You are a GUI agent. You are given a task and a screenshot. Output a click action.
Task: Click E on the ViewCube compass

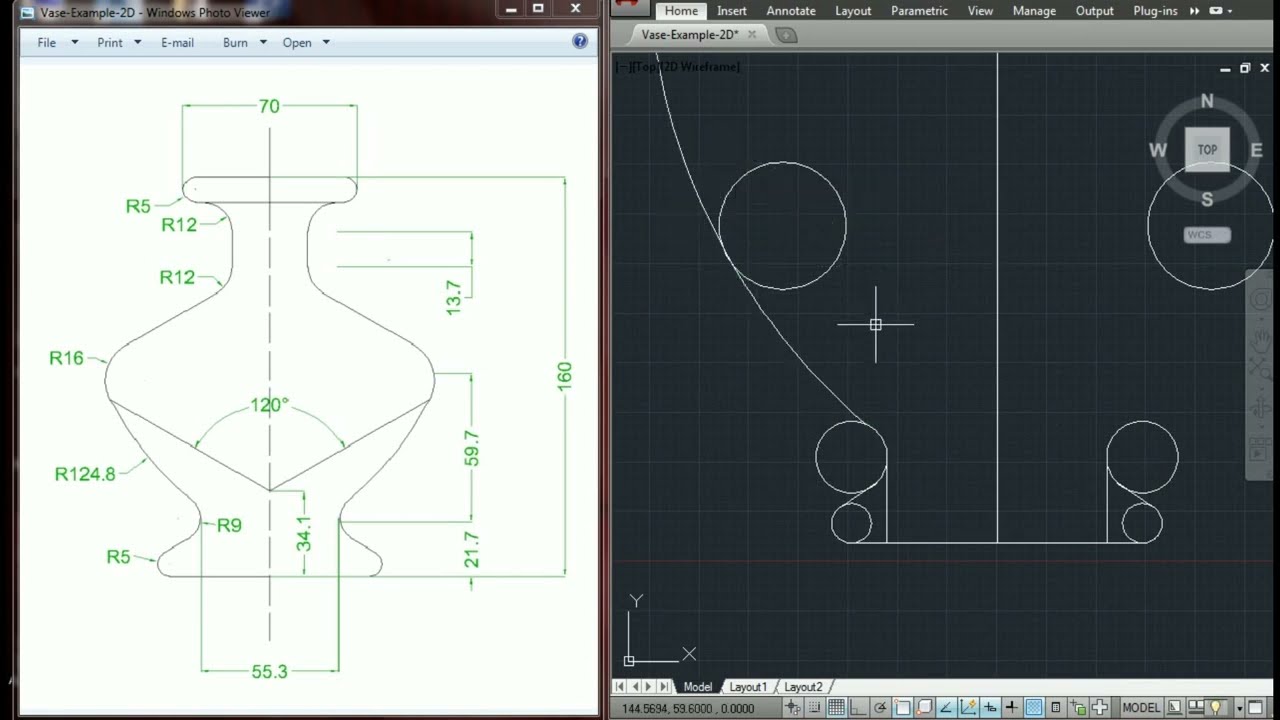point(1257,150)
